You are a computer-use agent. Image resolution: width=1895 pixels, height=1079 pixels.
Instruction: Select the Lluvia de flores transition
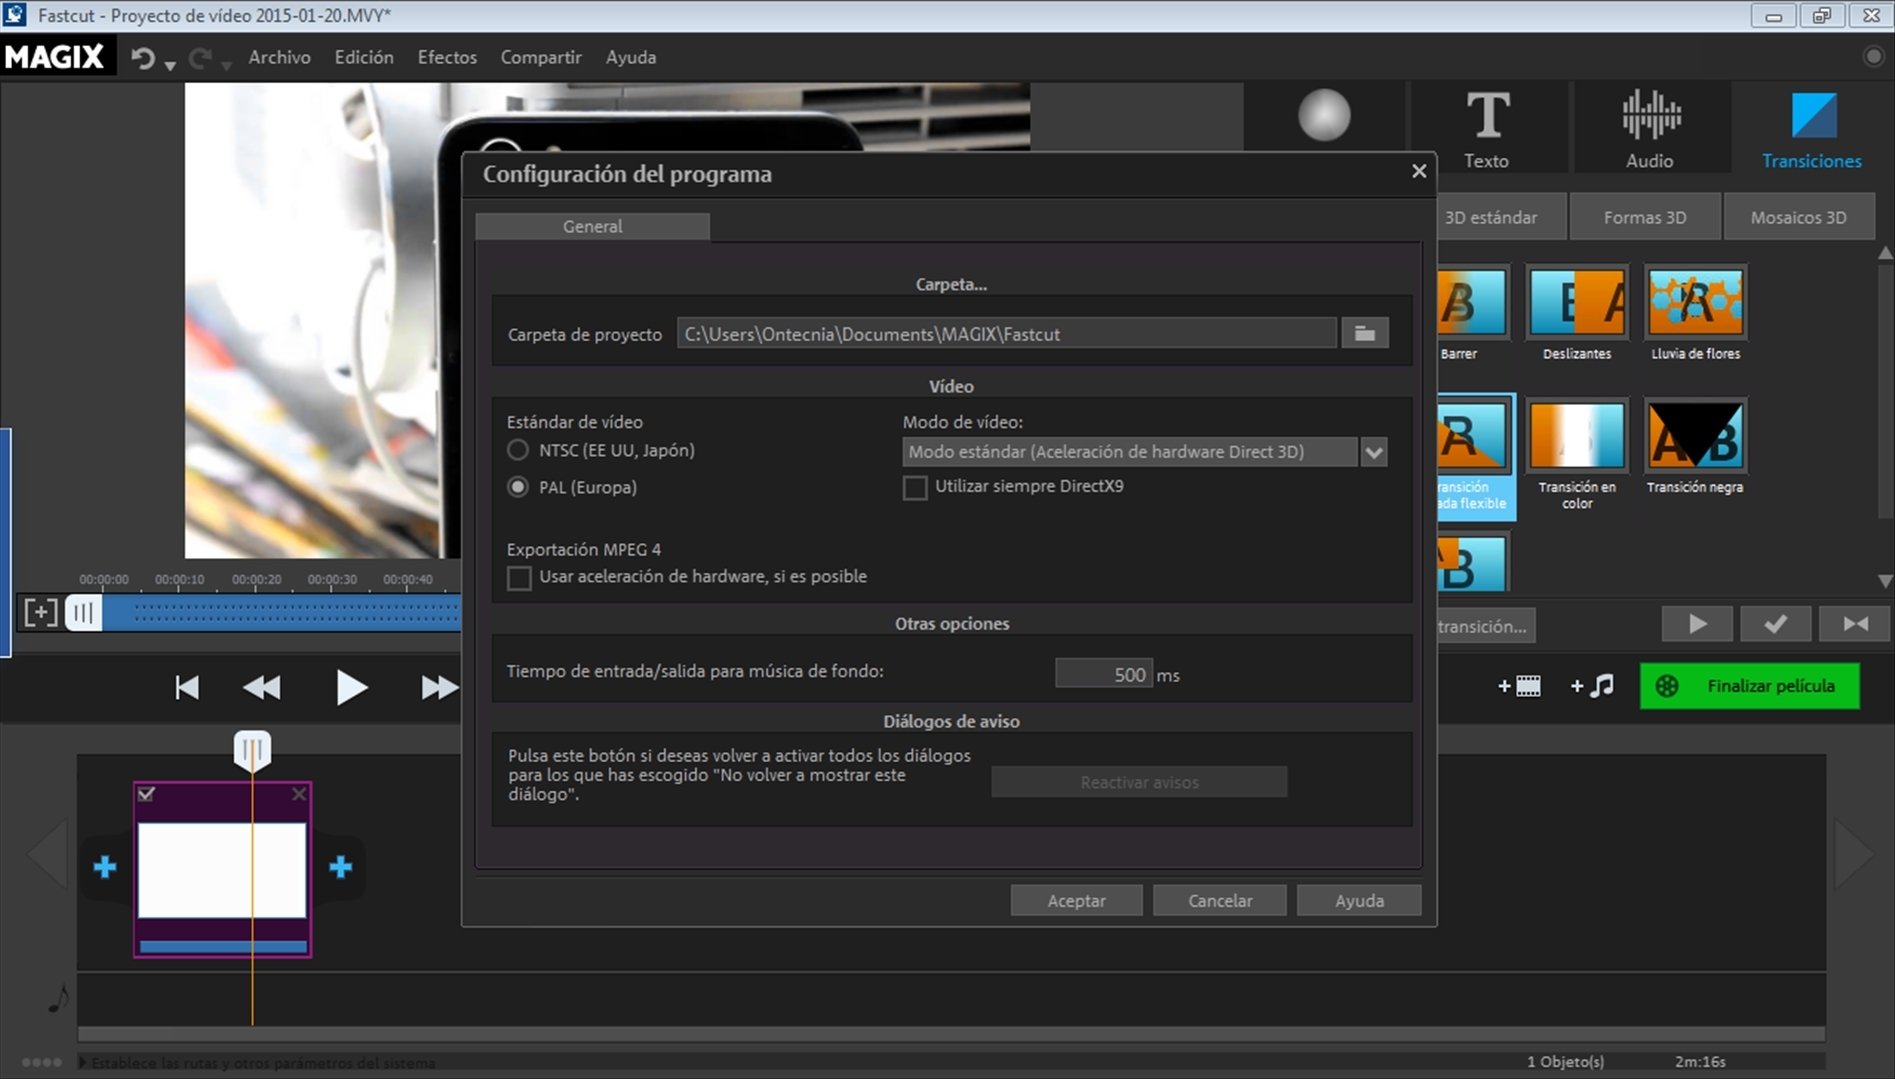click(1696, 302)
